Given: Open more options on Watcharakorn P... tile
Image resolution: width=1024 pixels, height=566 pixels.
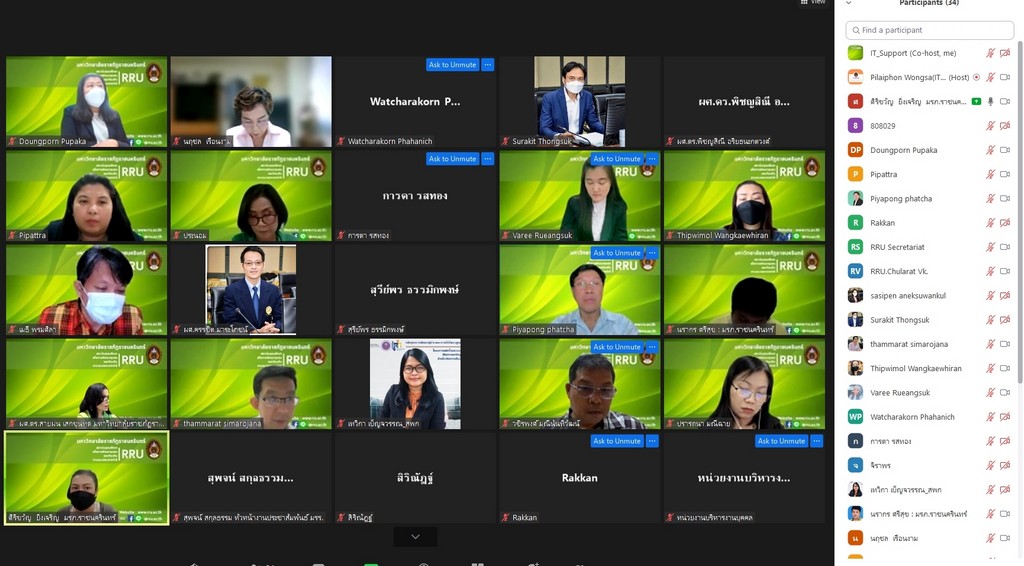Looking at the screenshot, I should [488, 65].
